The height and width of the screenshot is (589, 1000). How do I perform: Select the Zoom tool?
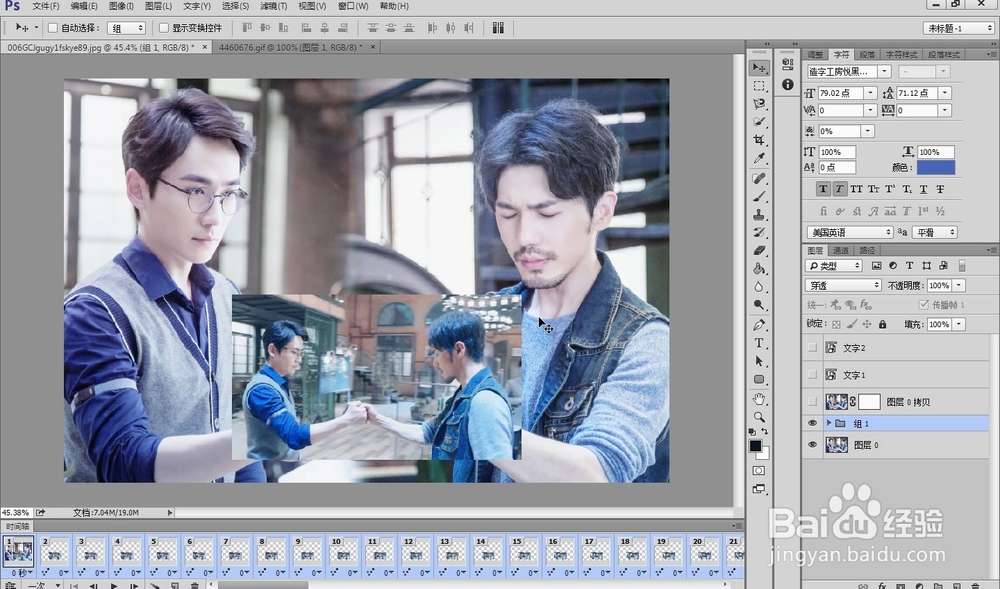coord(759,417)
